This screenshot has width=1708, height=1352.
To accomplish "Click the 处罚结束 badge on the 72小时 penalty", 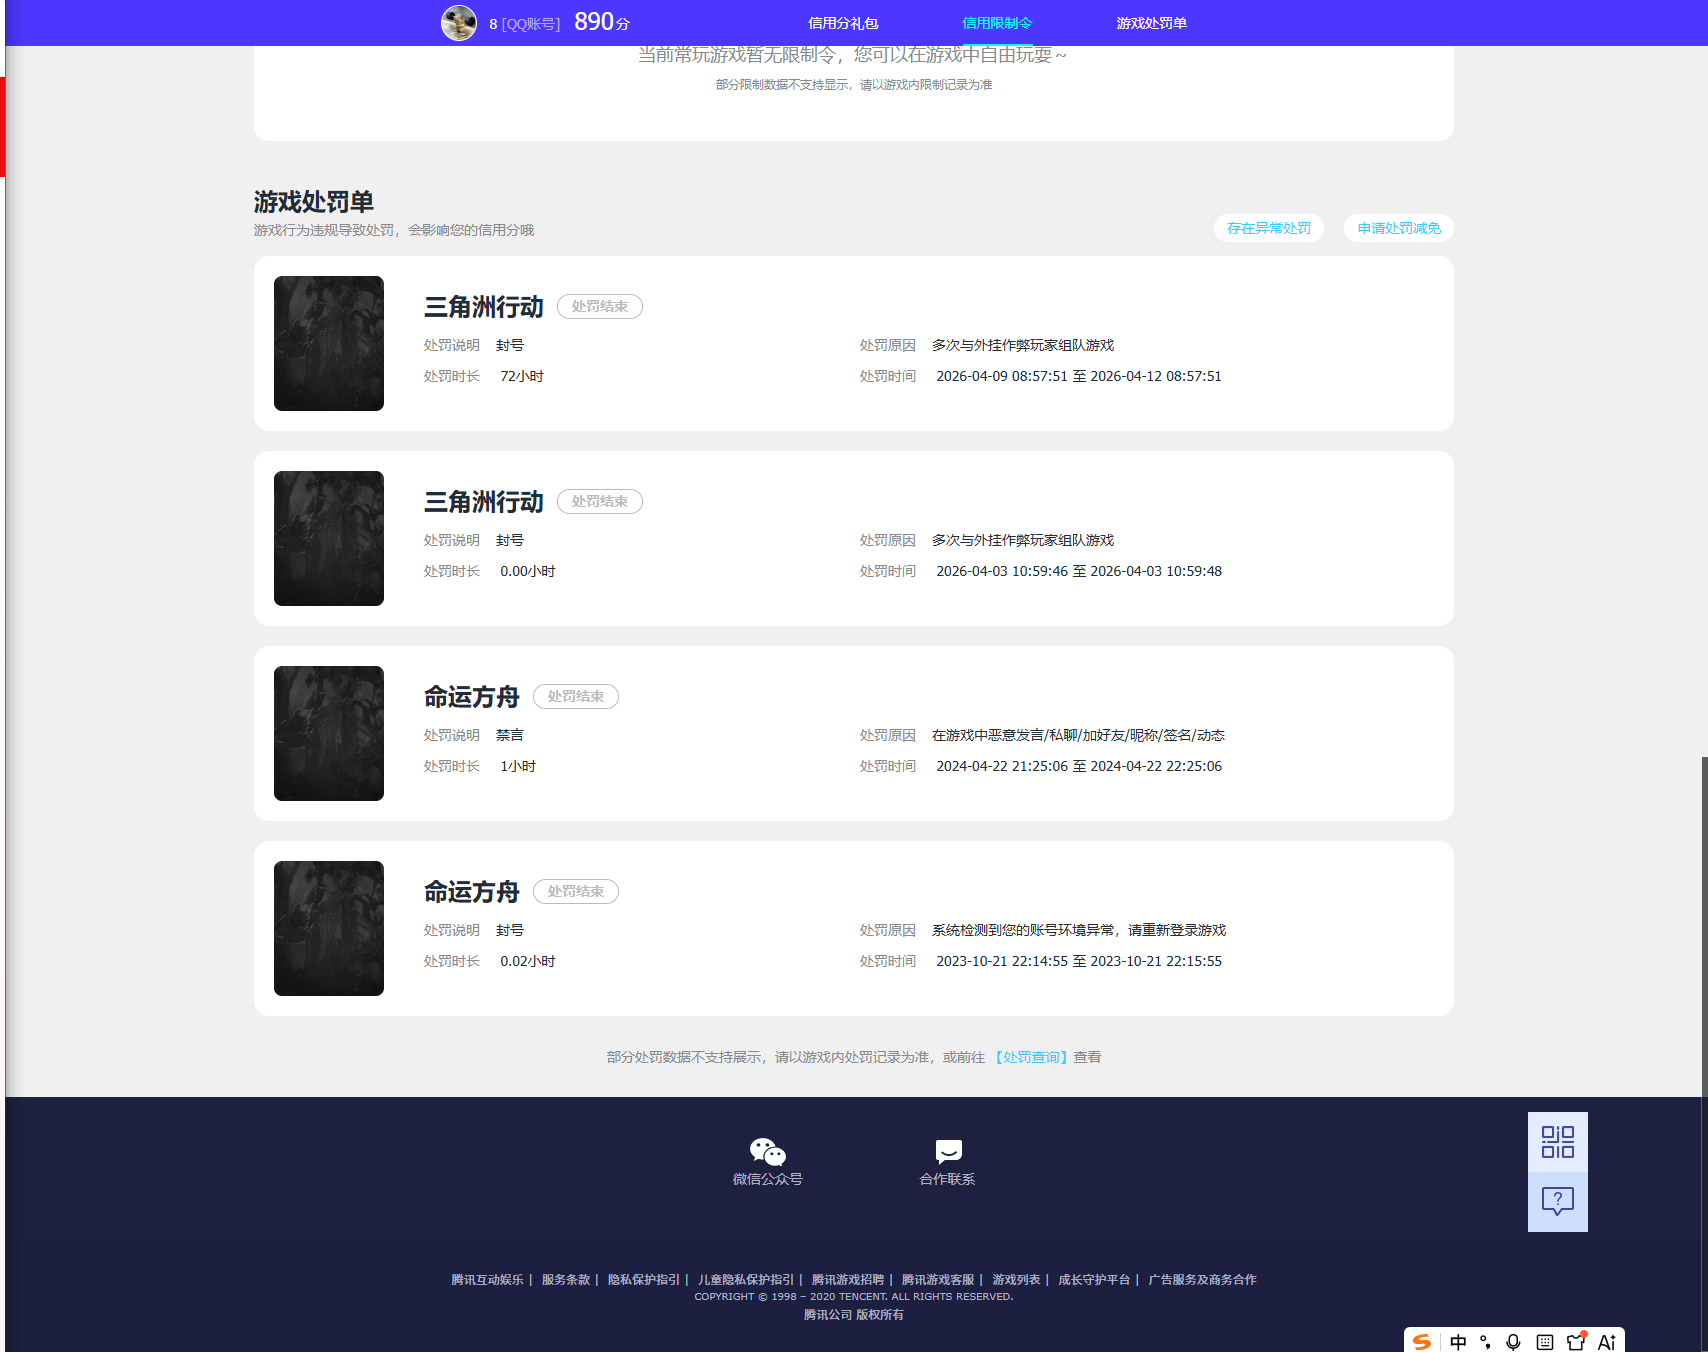I will pyautogui.click(x=600, y=306).
